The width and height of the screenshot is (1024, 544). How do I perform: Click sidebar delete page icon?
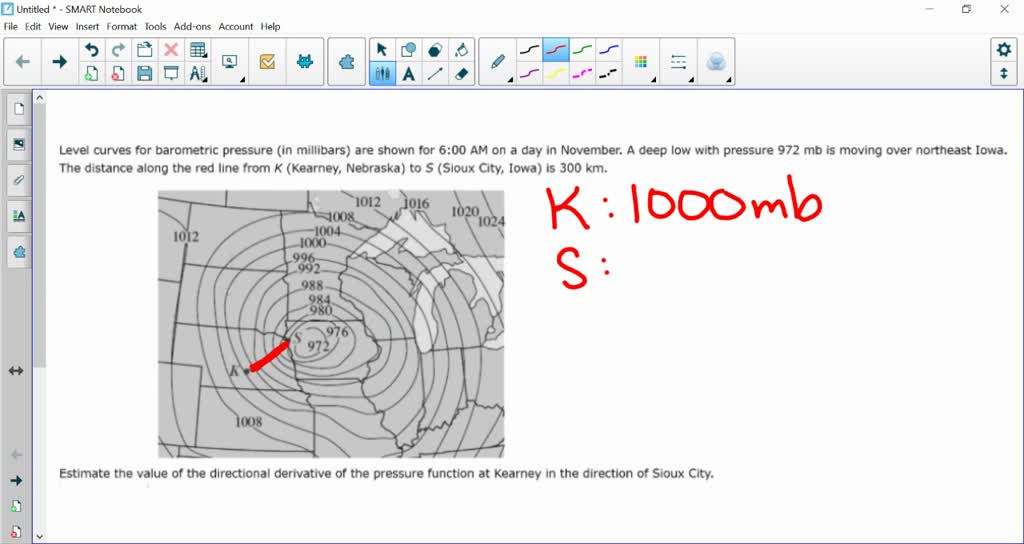pos(16,532)
